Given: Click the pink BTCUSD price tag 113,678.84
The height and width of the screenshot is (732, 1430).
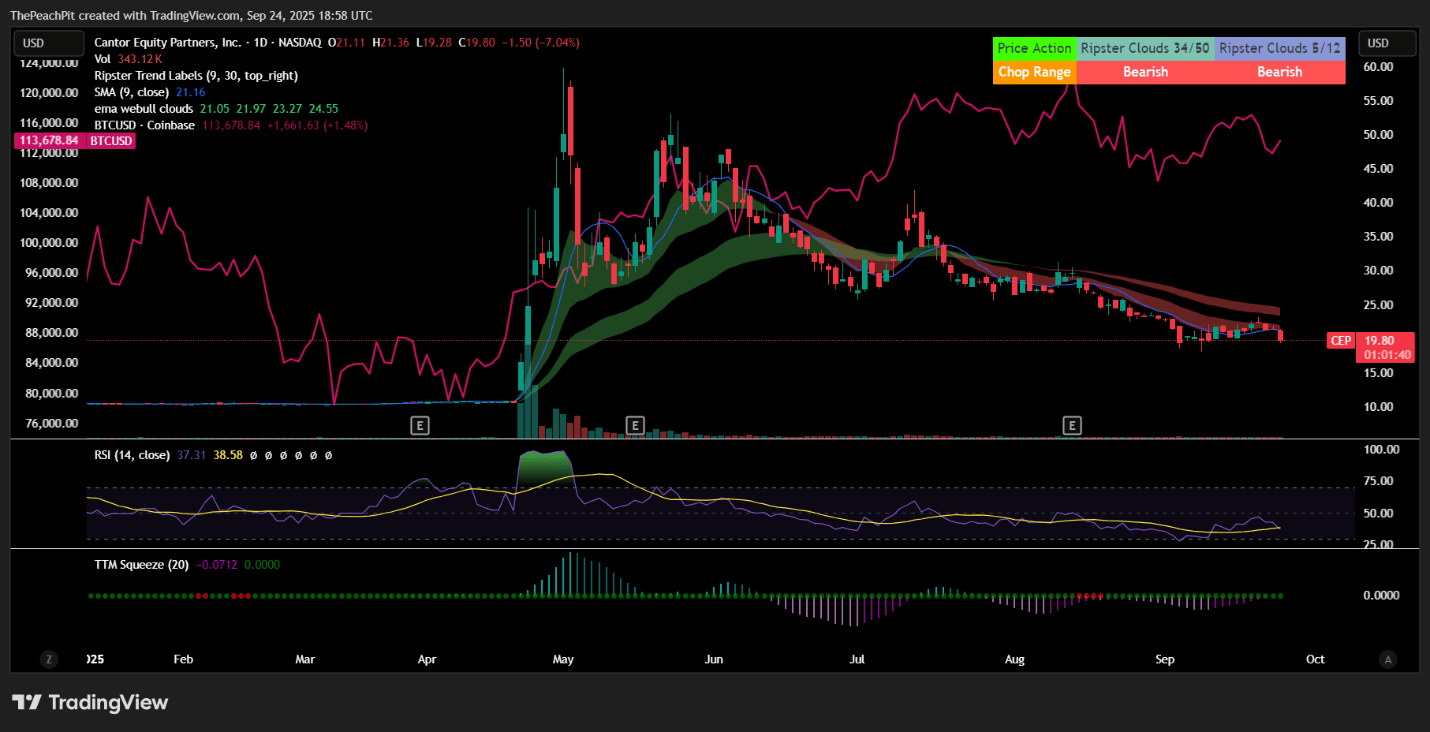Looking at the screenshot, I should 48,140.
